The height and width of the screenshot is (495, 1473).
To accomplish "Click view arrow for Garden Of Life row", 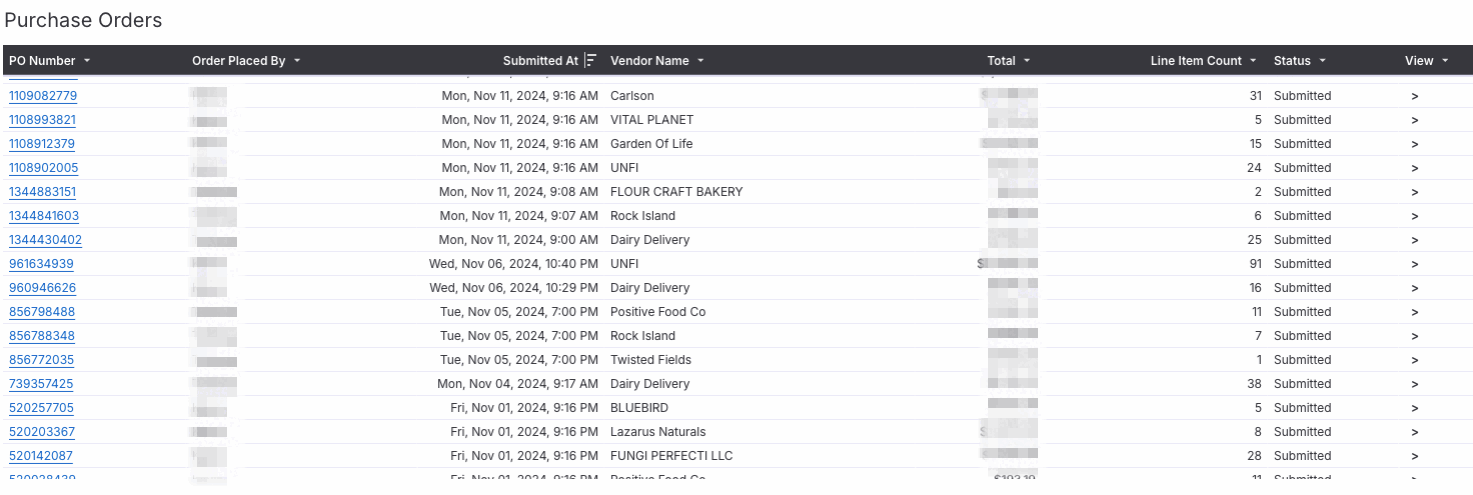I will coord(1414,144).
